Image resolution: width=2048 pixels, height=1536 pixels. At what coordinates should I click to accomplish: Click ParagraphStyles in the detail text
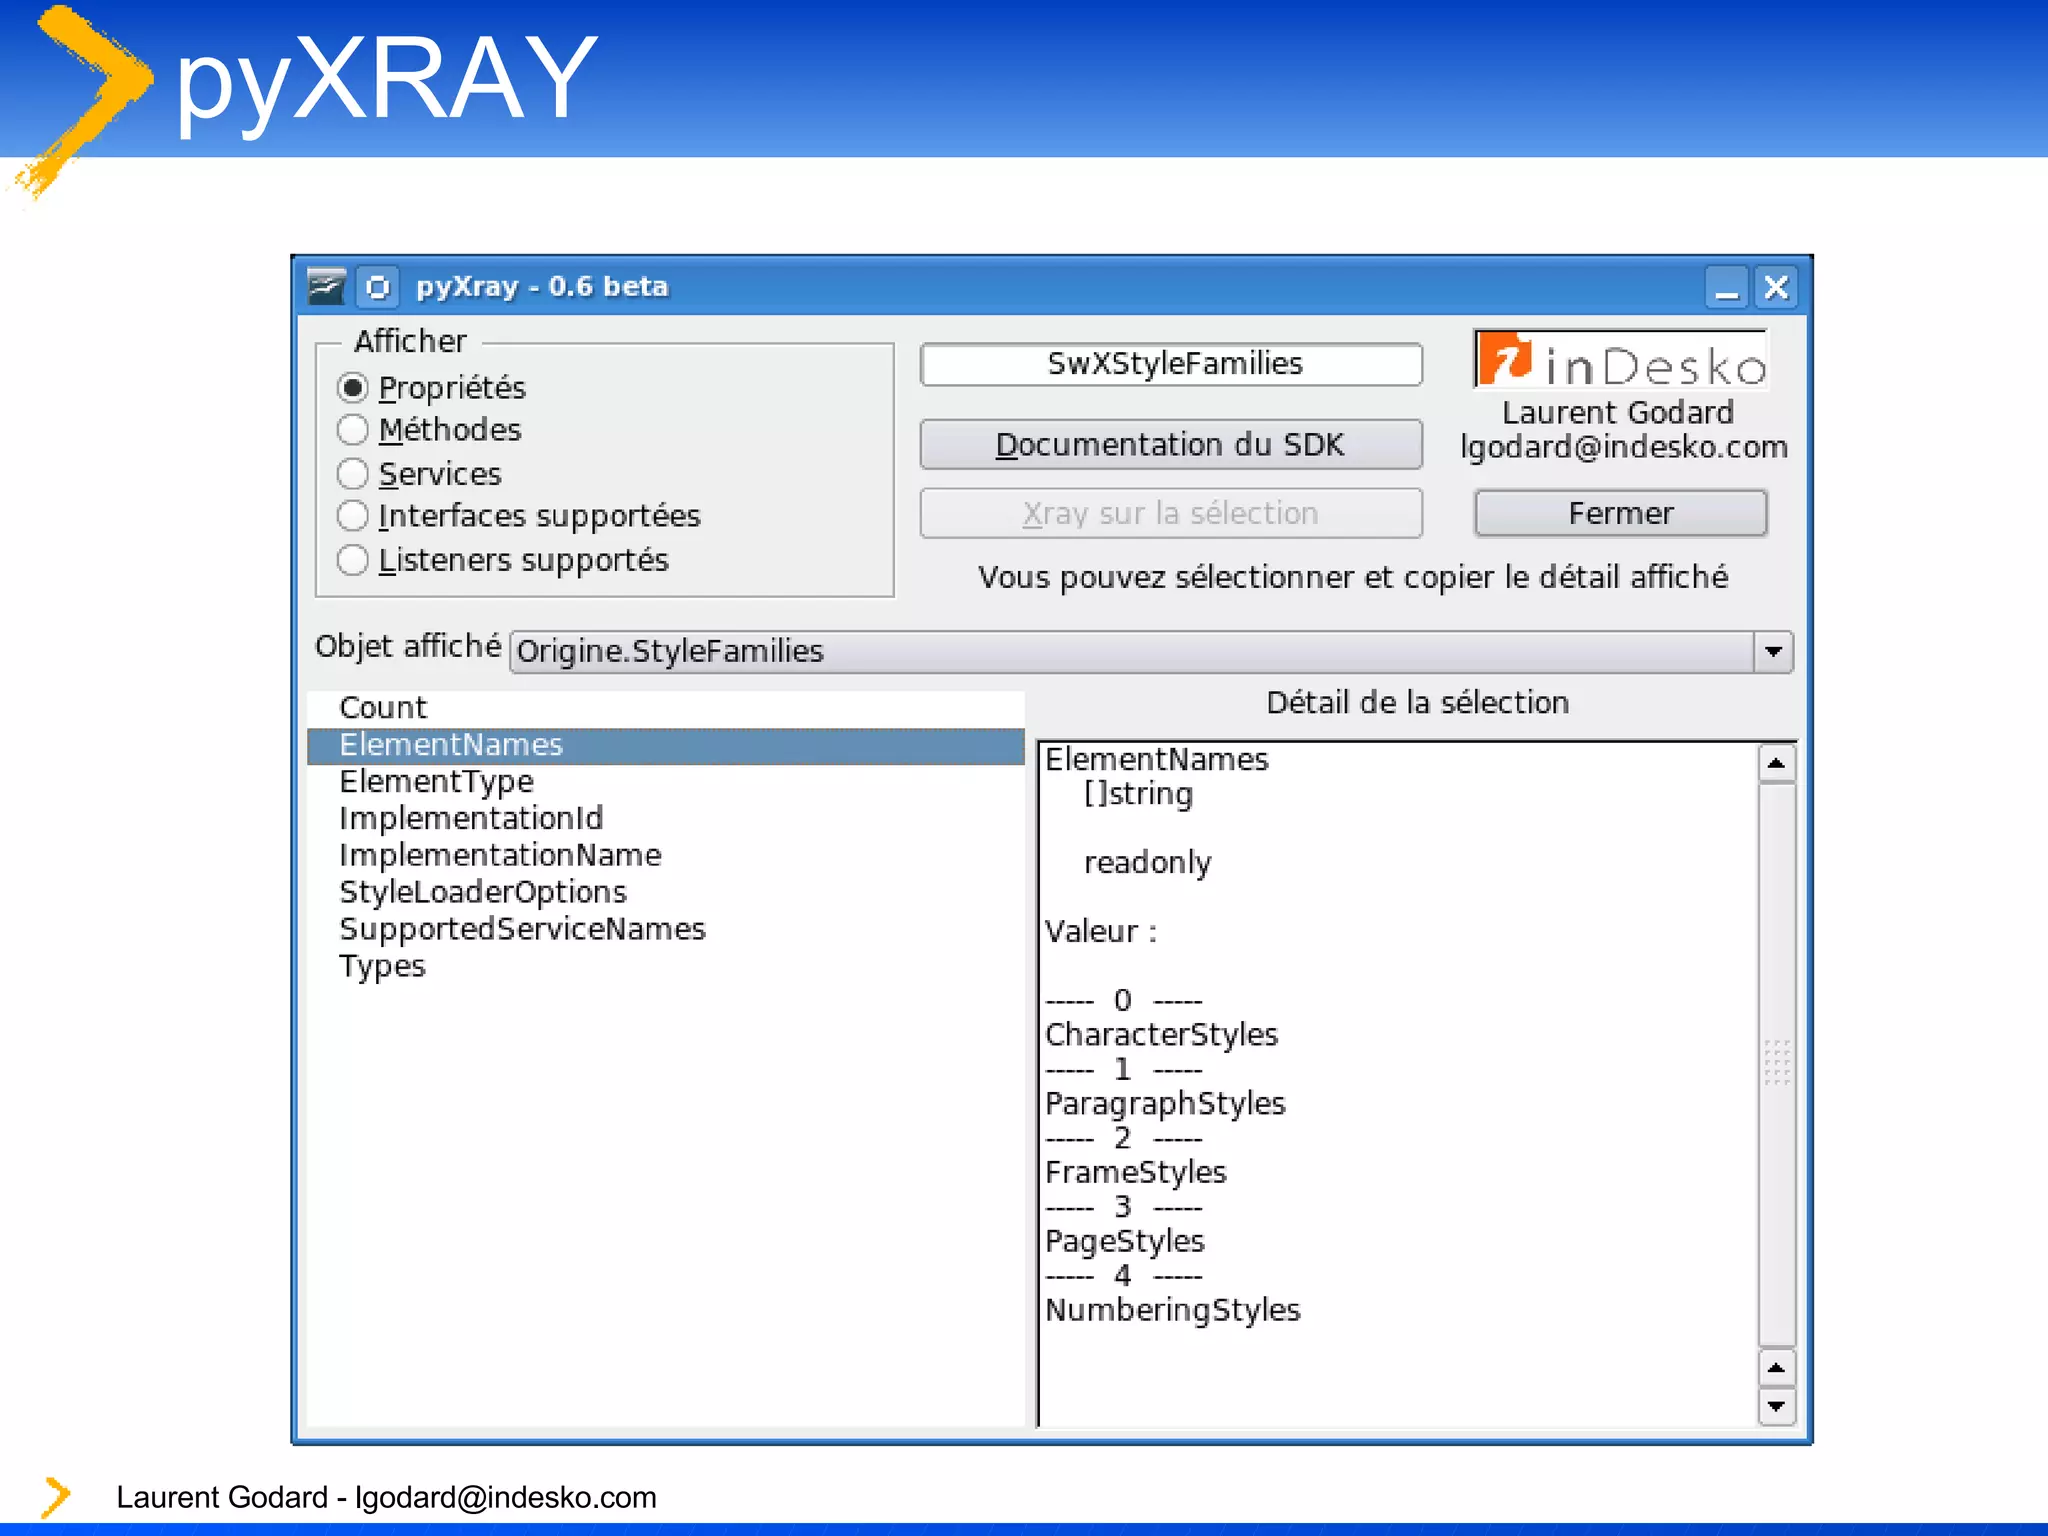pyautogui.click(x=1165, y=1104)
